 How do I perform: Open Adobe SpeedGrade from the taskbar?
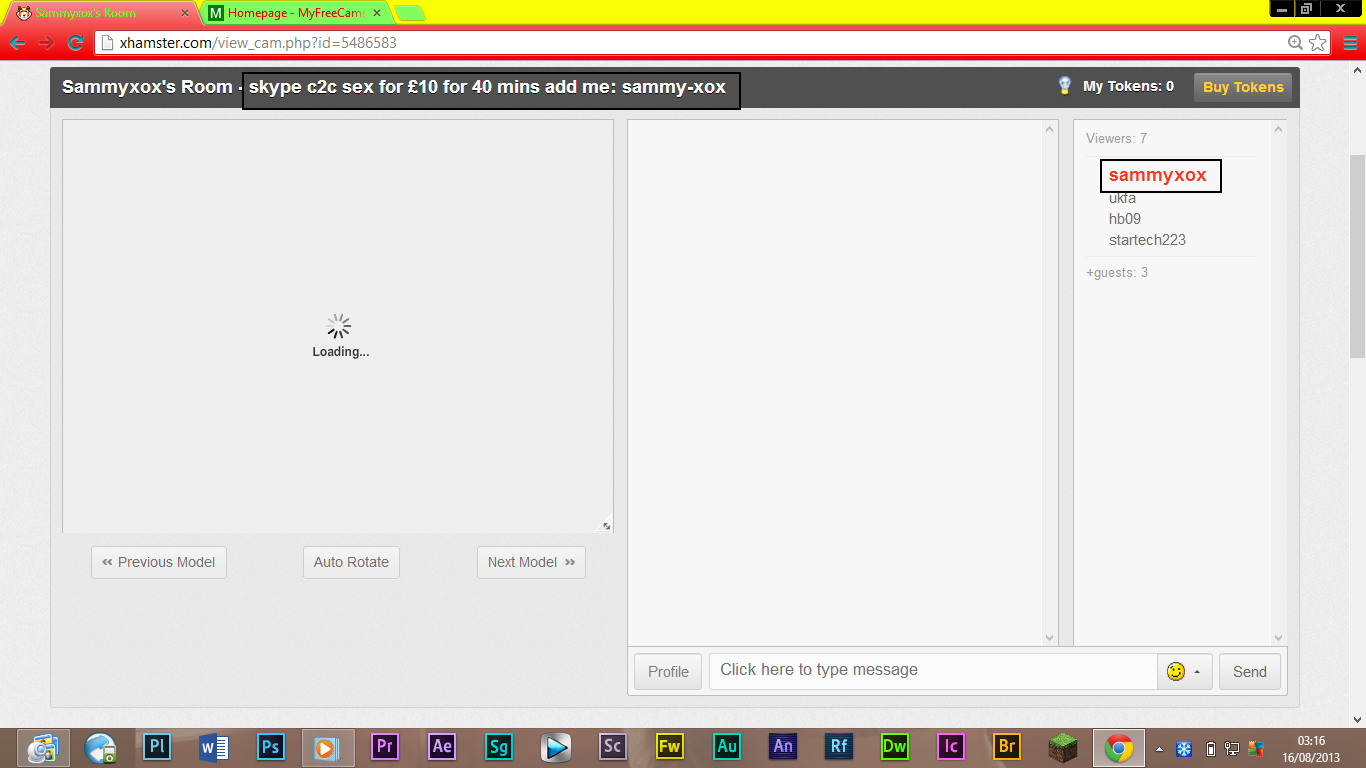coord(499,746)
